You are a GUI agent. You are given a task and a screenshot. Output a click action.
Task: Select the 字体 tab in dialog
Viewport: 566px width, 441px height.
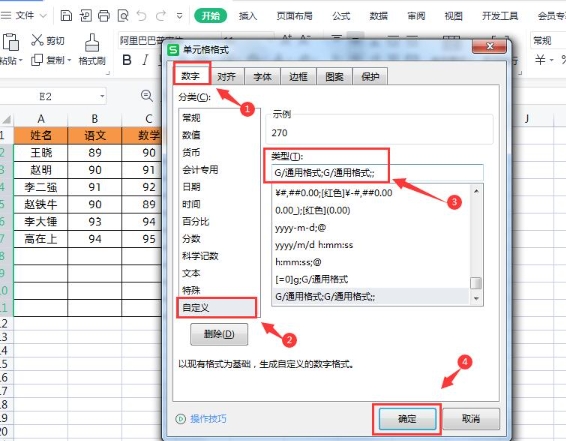(262, 77)
